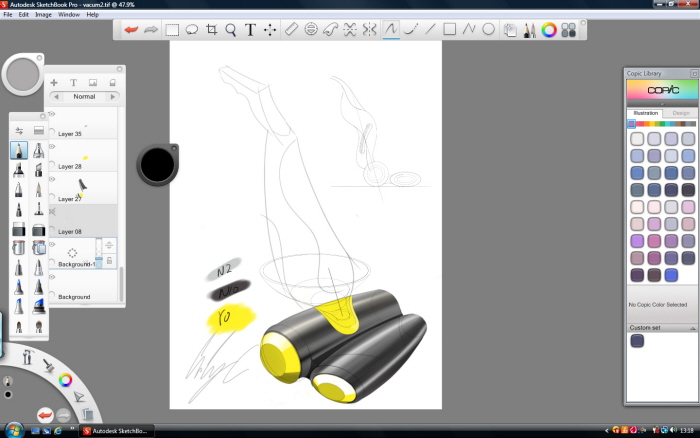The height and width of the screenshot is (438, 700).
Task: Select the Text tool in top toolbar
Action: [250, 30]
